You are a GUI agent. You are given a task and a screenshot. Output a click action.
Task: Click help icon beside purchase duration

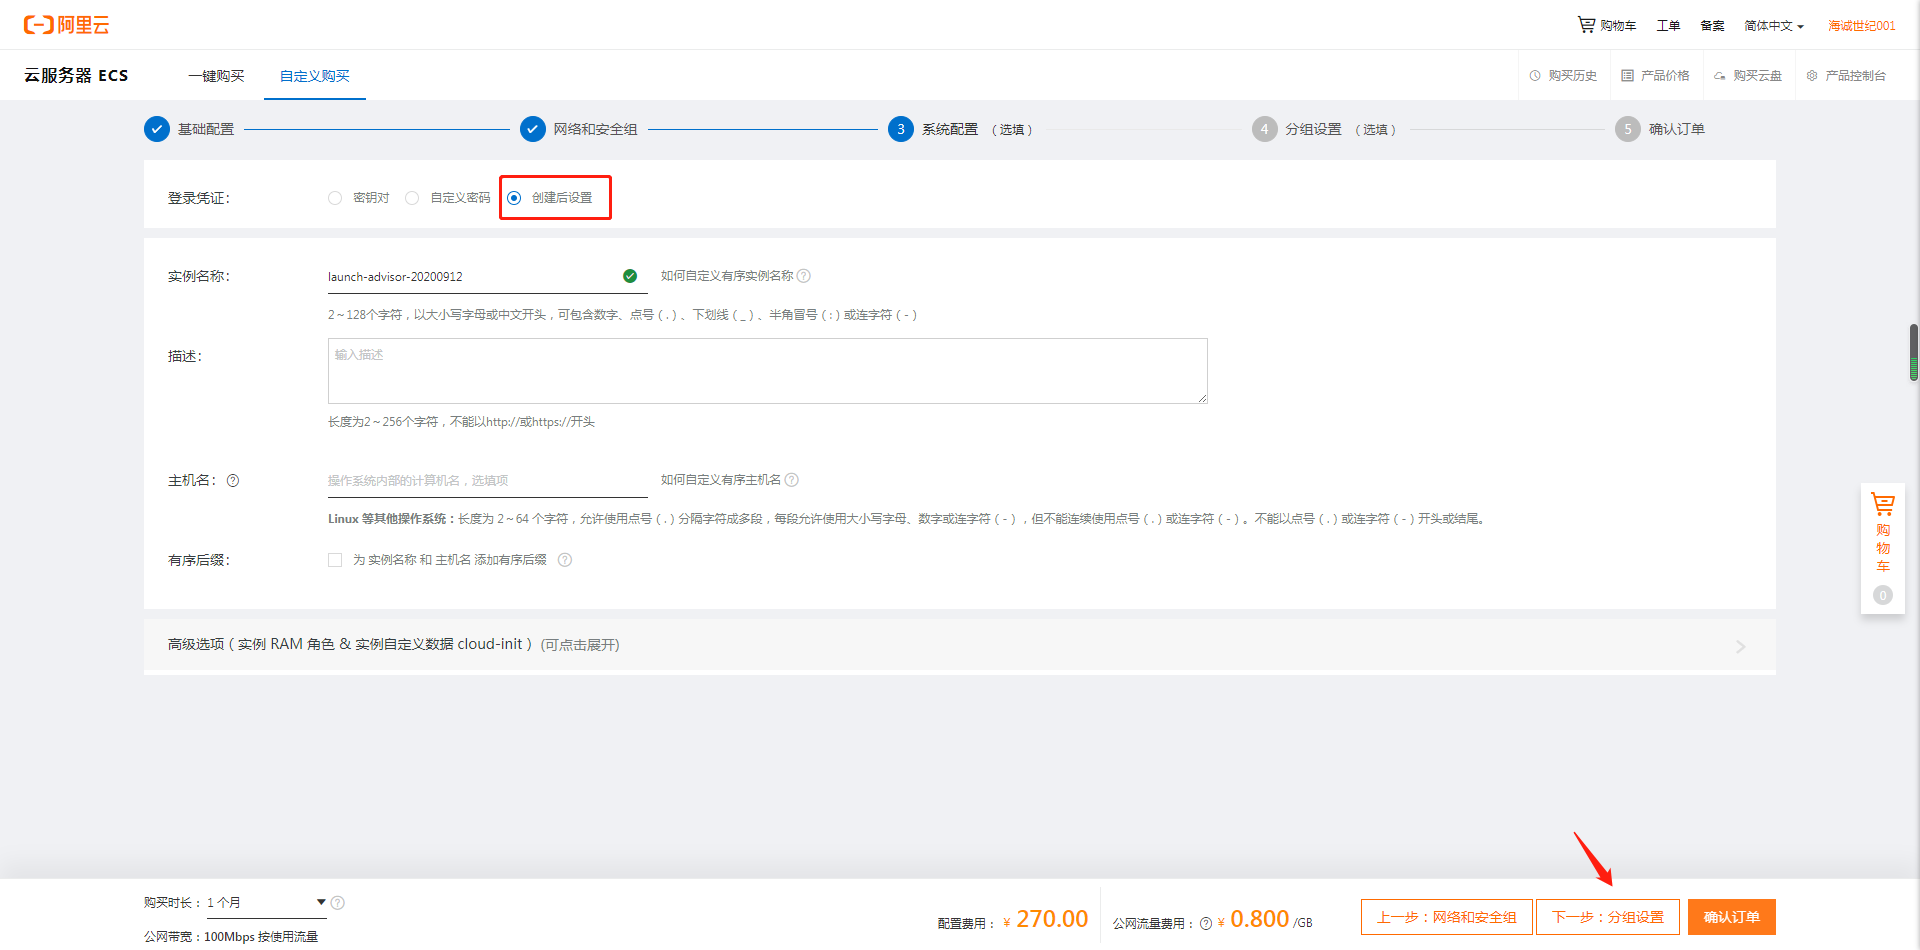coord(338,903)
